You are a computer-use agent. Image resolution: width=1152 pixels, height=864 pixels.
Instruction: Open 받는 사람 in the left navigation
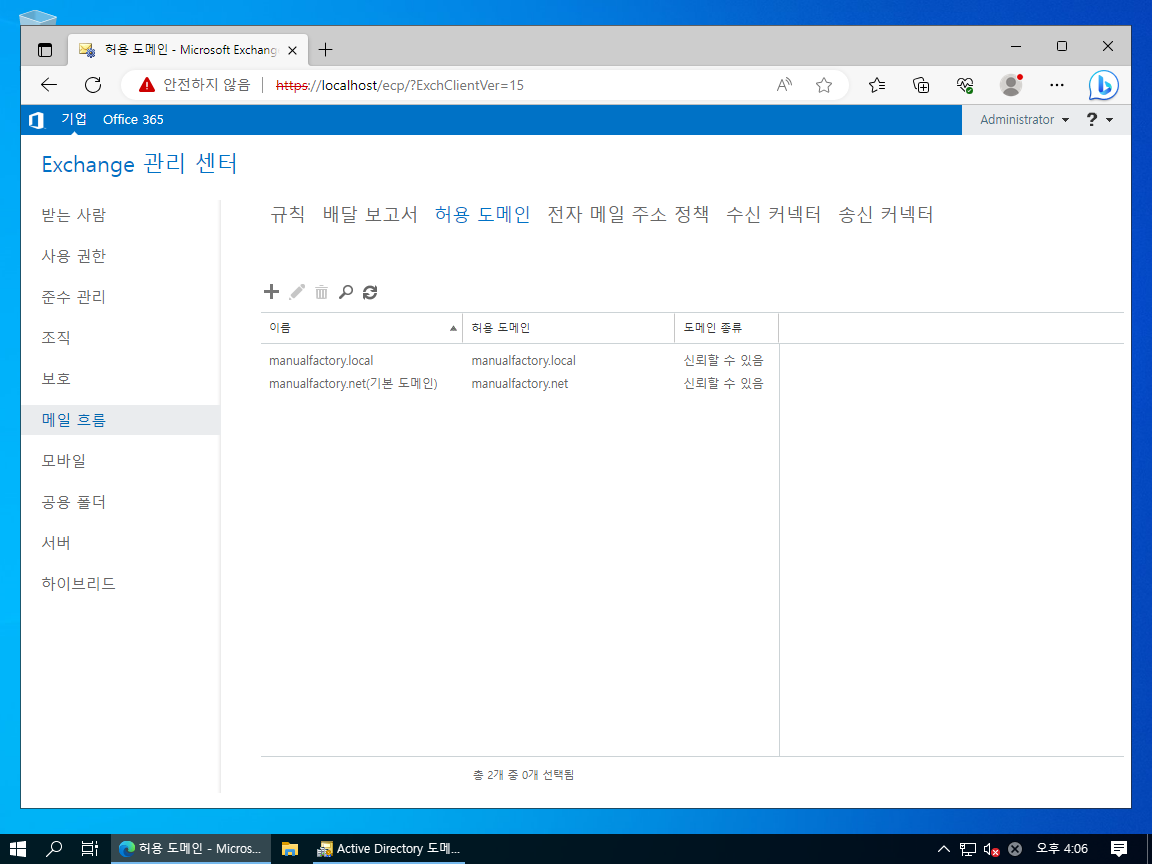[x=73, y=215]
